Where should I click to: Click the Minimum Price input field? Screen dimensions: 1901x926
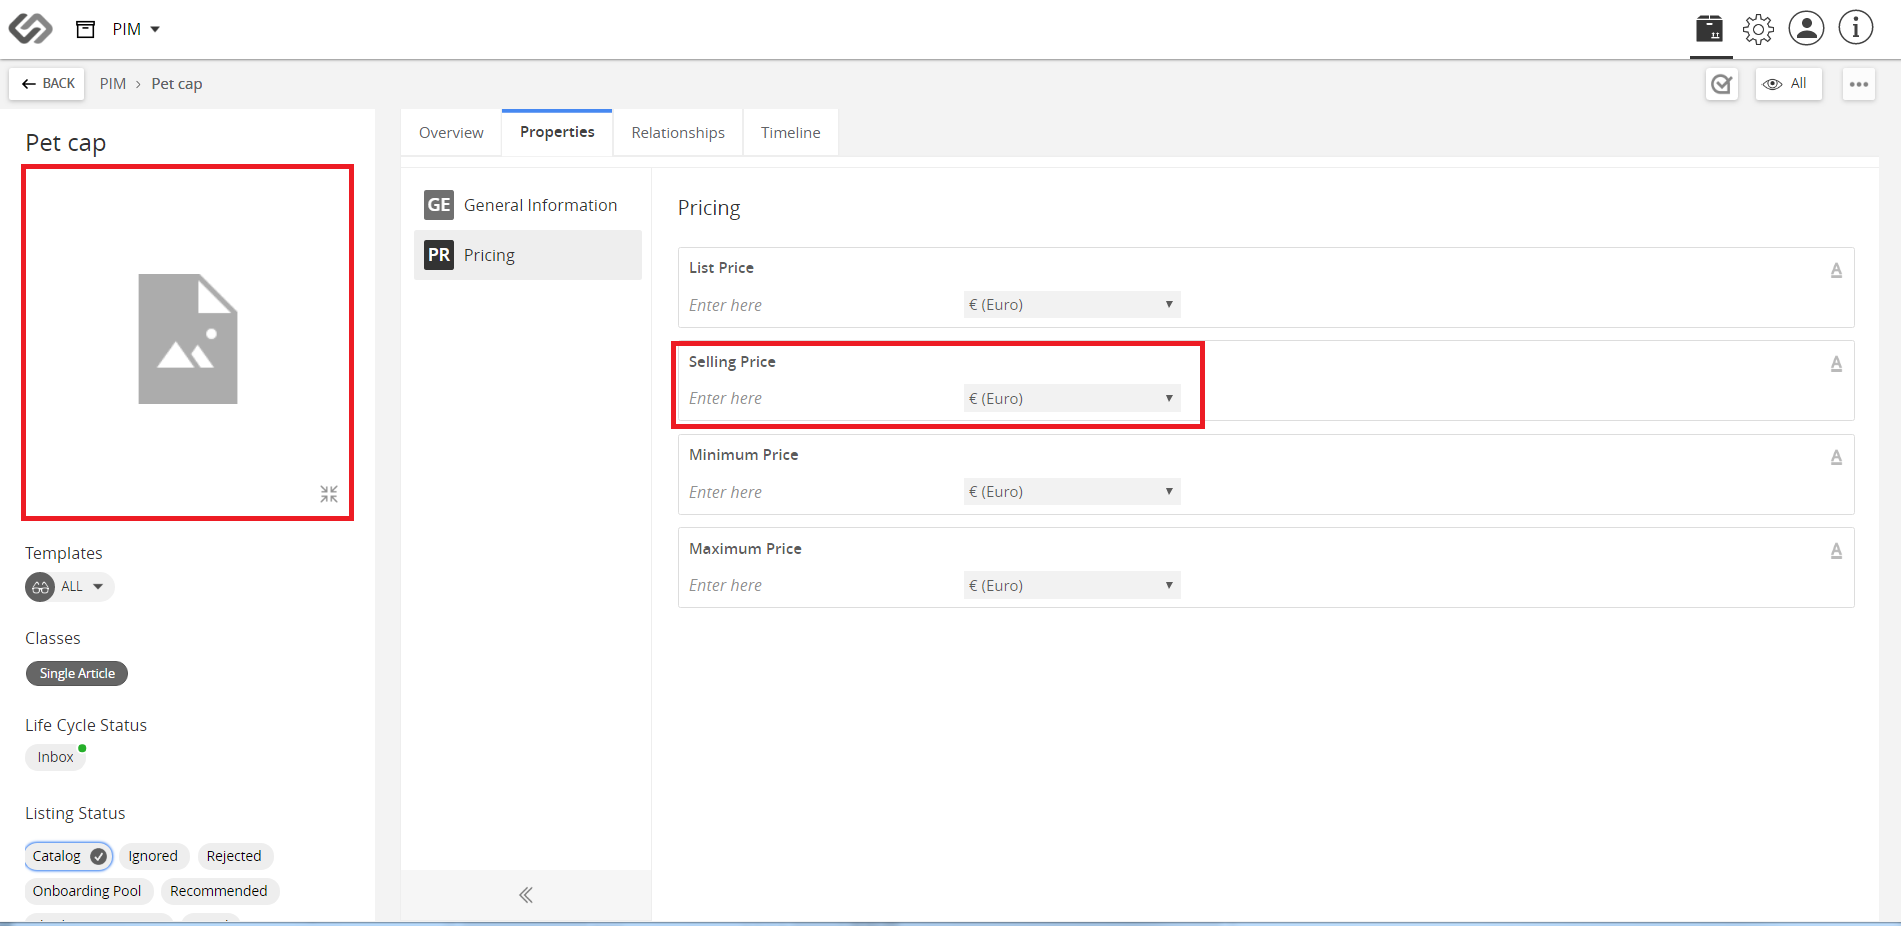pyautogui.click(x=820, y=492)
